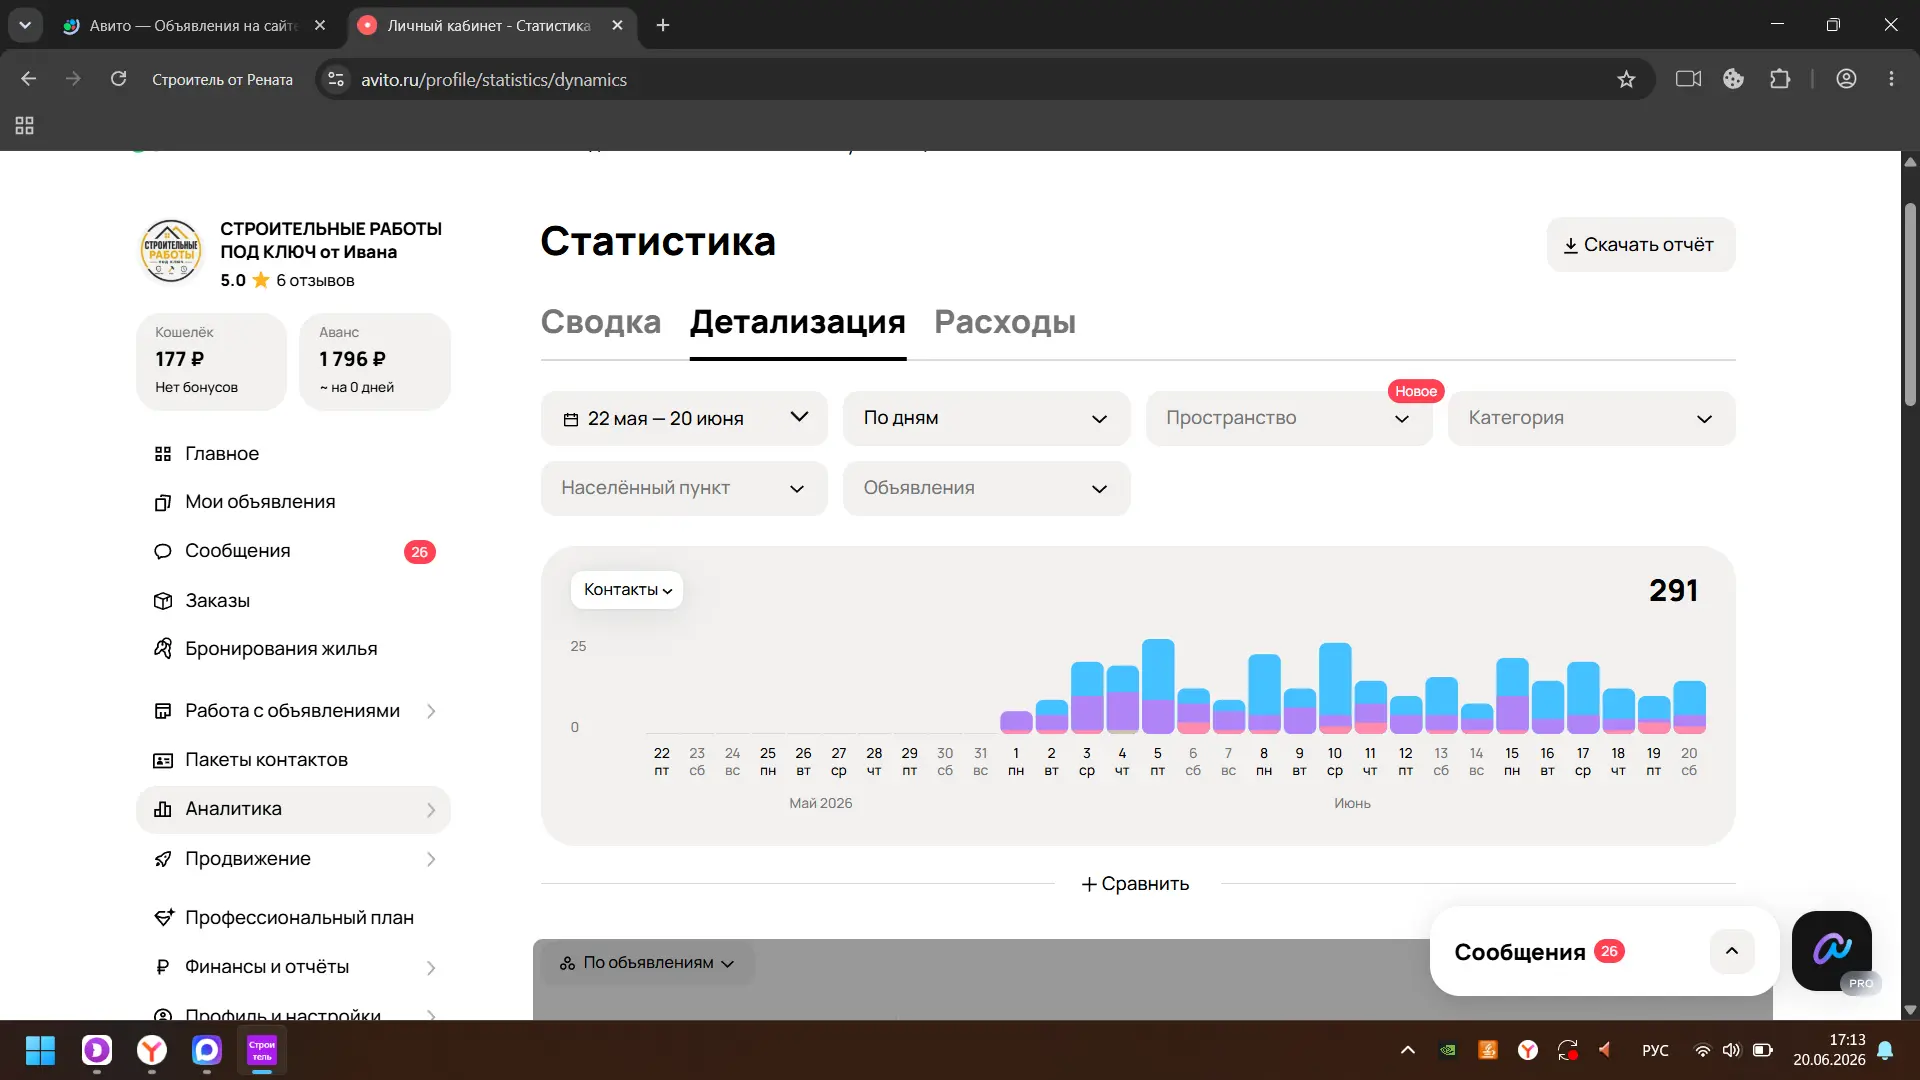
Task: Open the По дням grouping dropdown
Action: 986,418
